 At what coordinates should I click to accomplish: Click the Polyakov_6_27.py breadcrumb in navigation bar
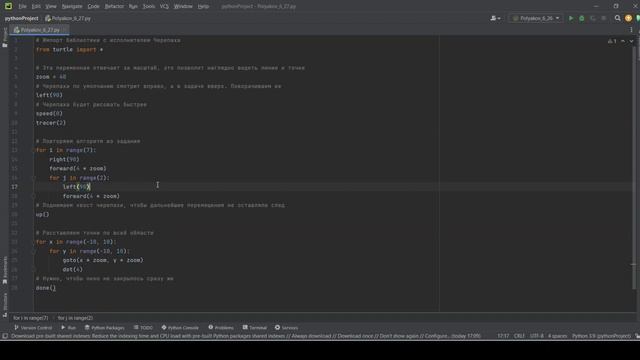[68, 18]
